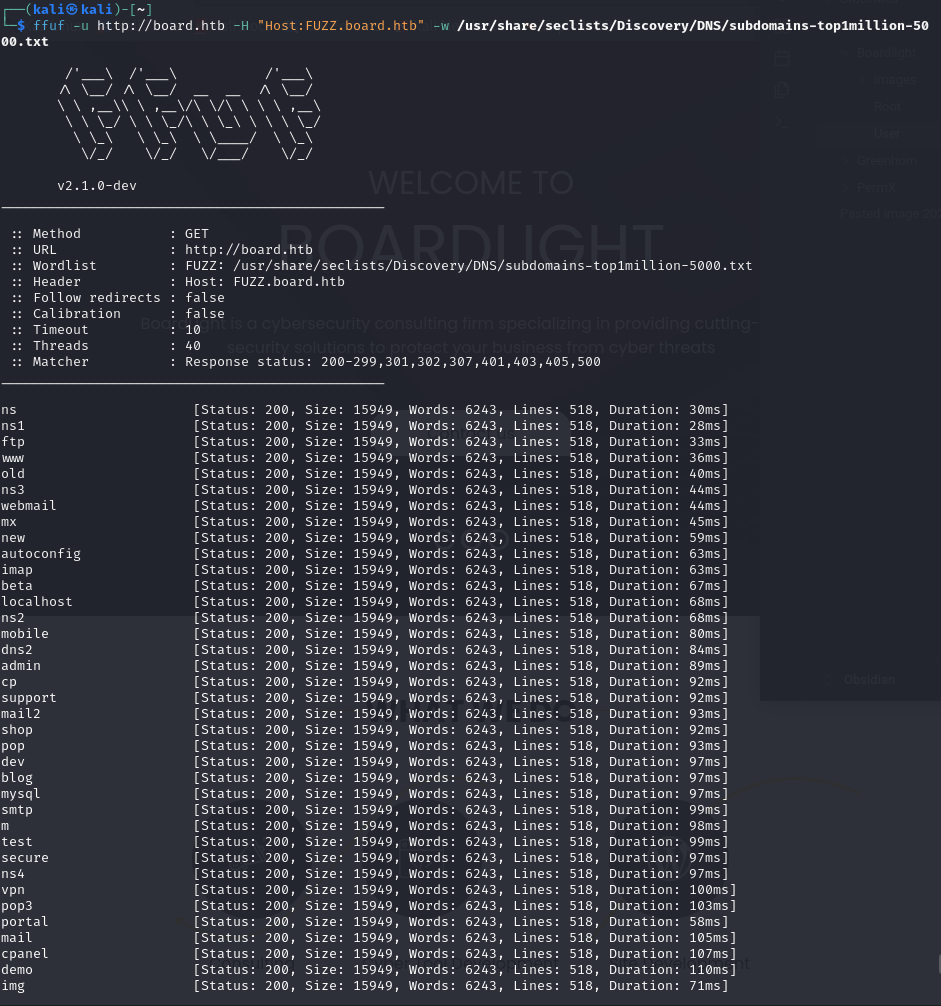Click the 'support' result row name
The width and height of the screenshot is (941, 1006).
pyautogui.click(x=28, y=698)
